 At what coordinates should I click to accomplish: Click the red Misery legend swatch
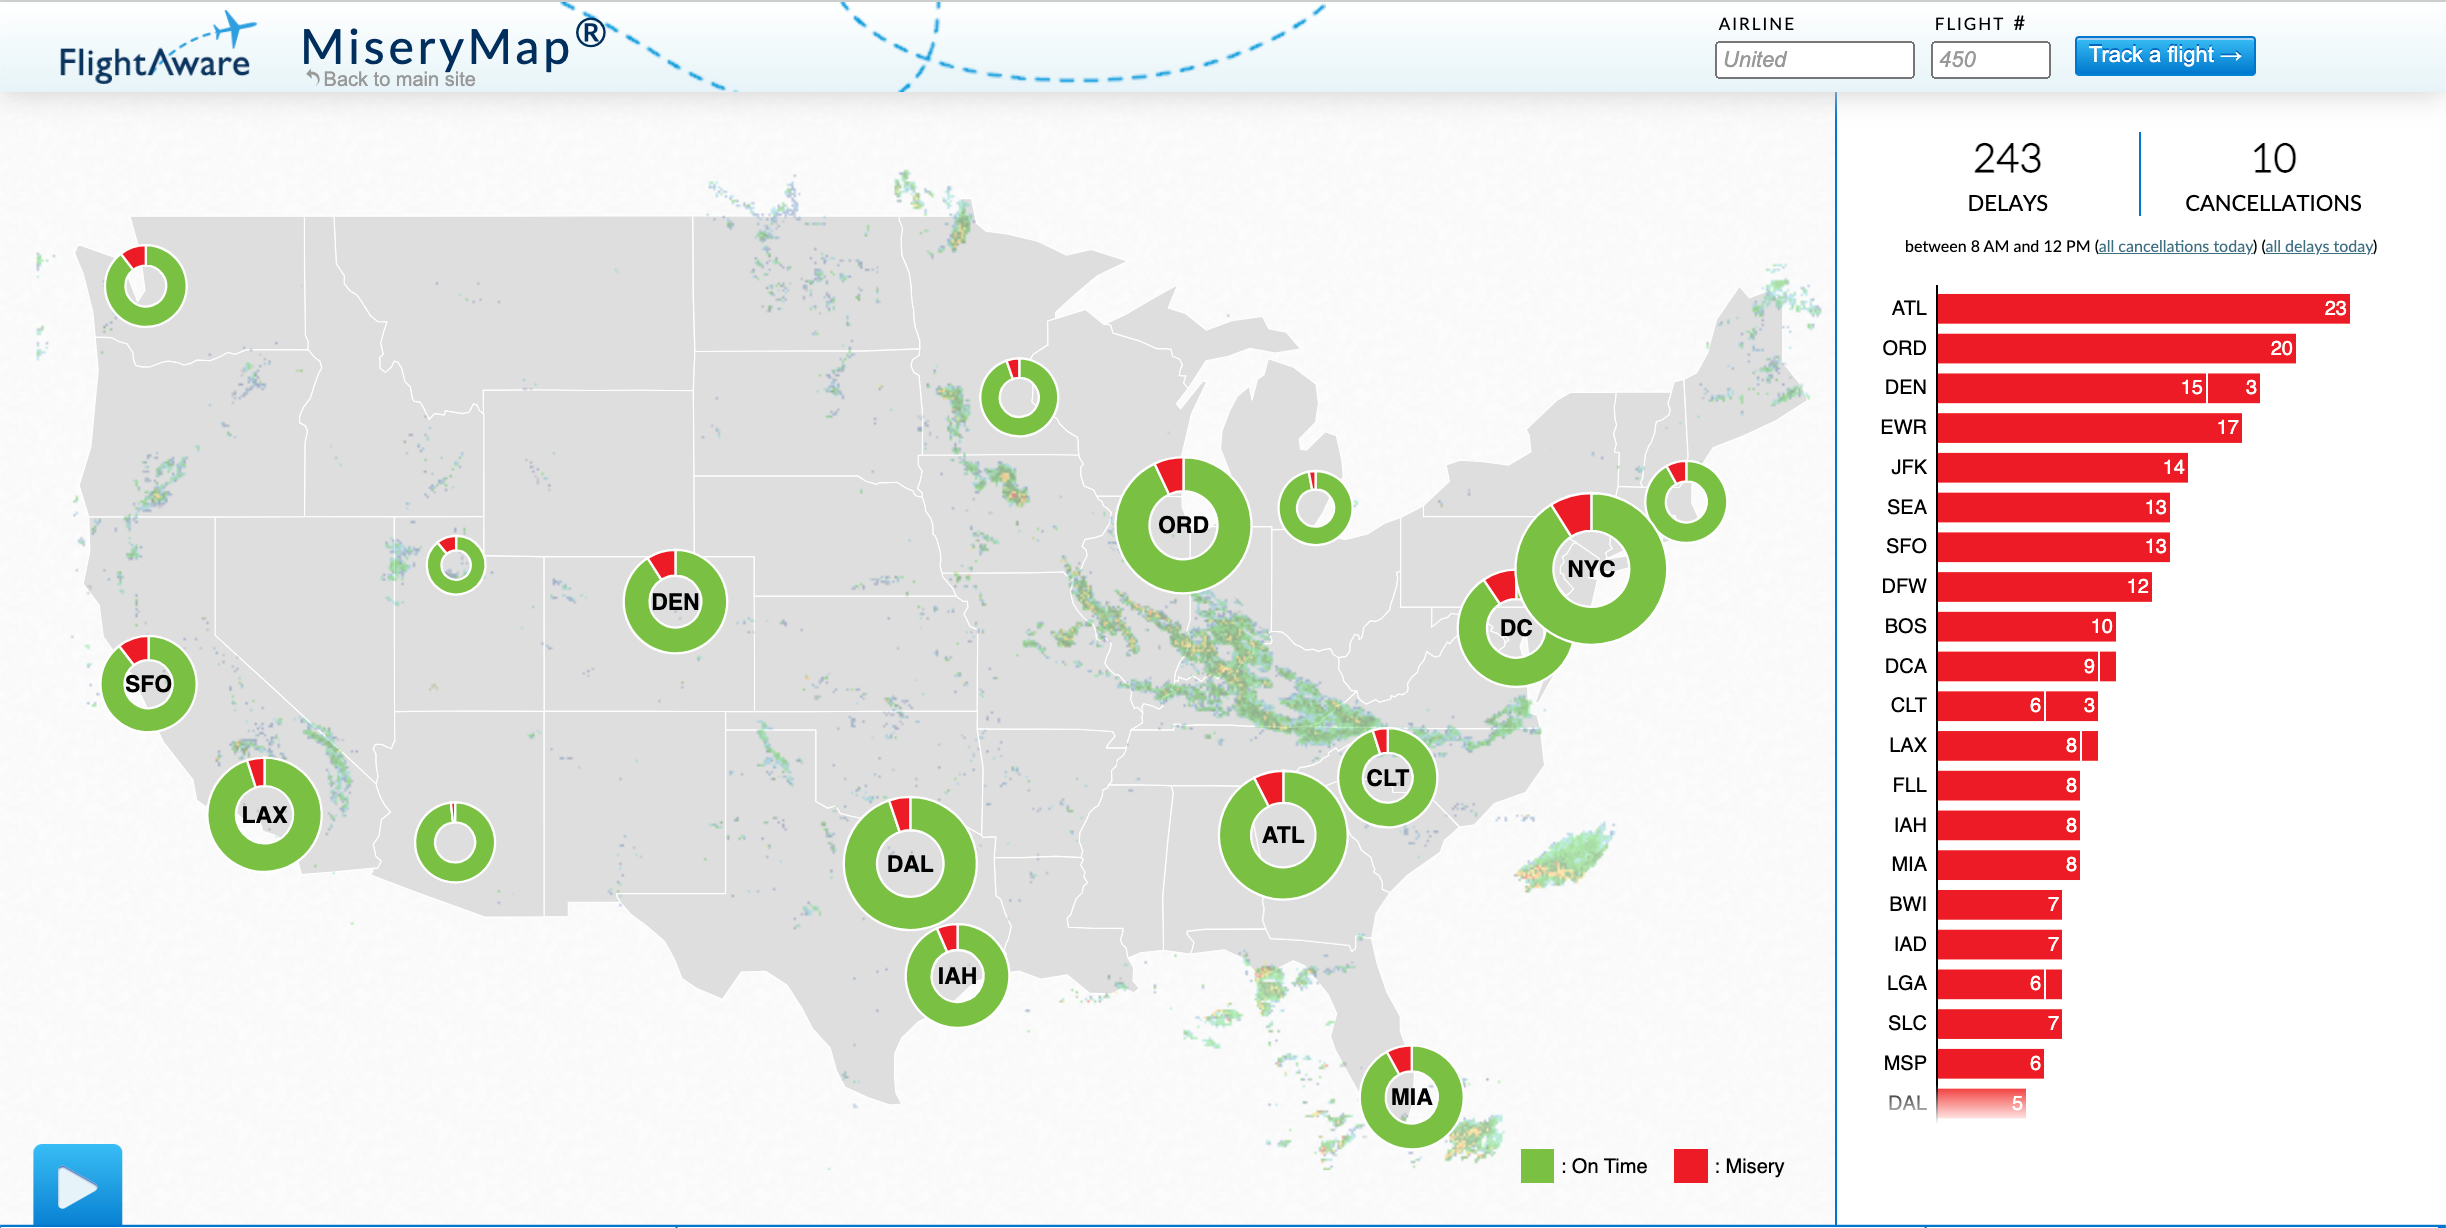point(1691,1166)
